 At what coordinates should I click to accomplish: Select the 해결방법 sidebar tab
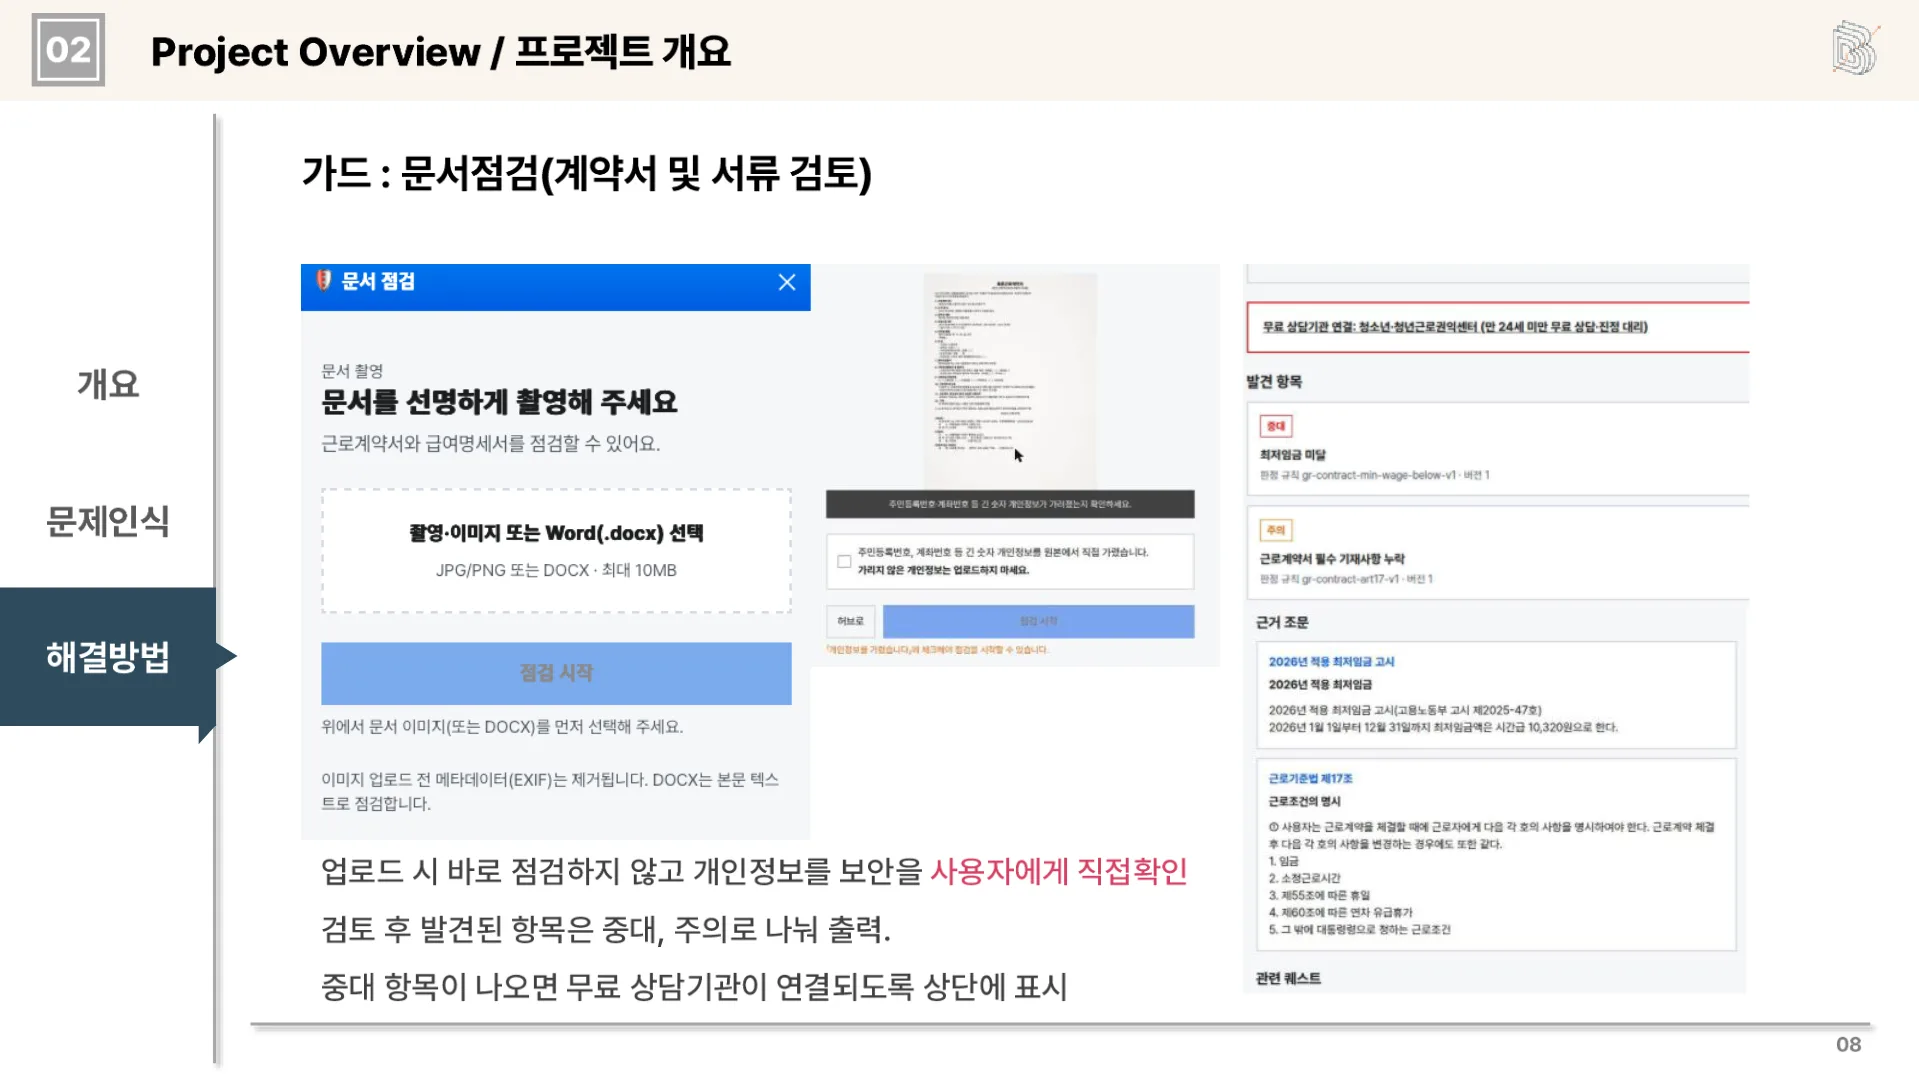coord(108,657)
